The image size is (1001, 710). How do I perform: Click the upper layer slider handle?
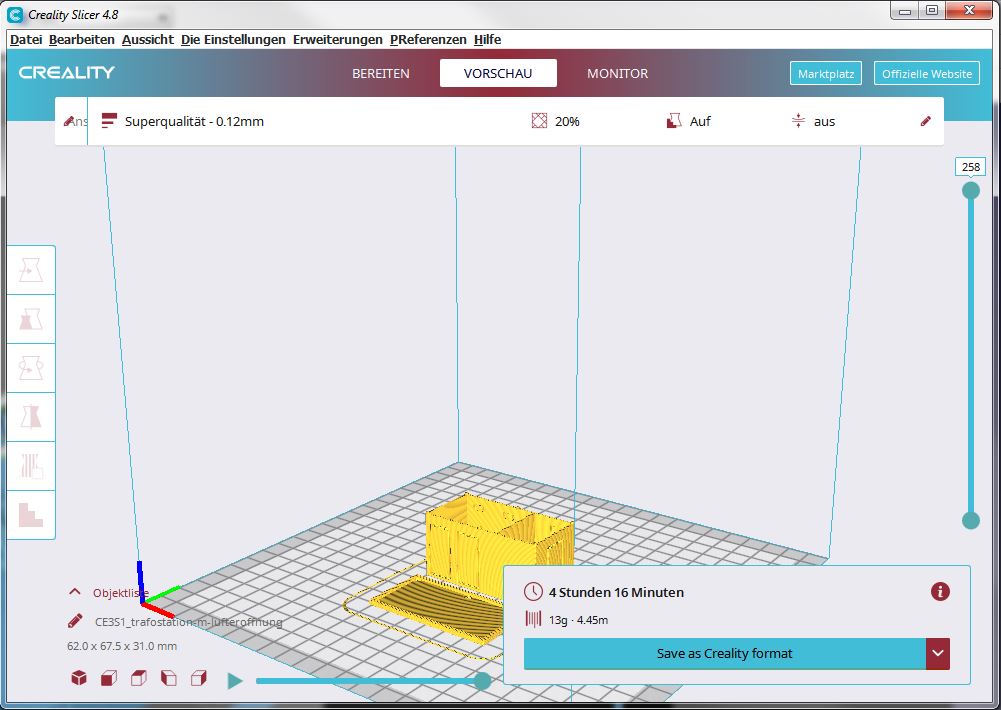coord(971,190)
